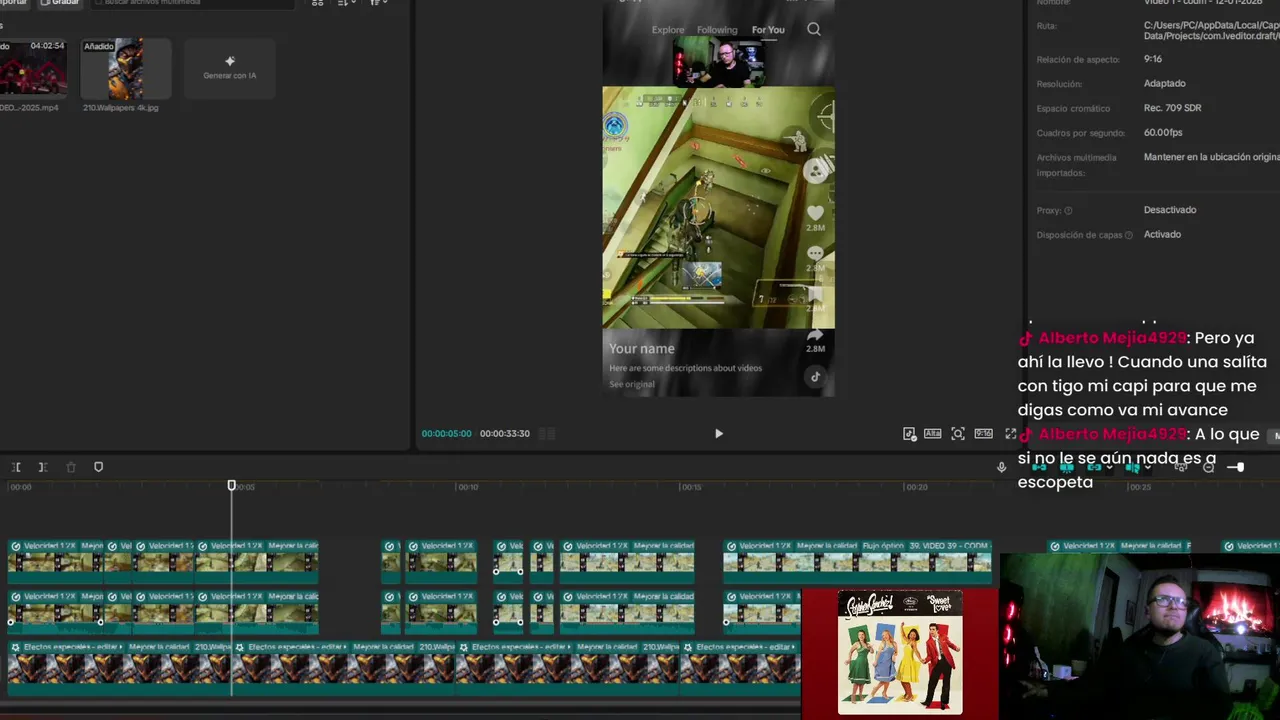Click the Añadido badge on wallpaper thumbnail
This screenshot has width=1280, height=720.
(x=99, y=47)
